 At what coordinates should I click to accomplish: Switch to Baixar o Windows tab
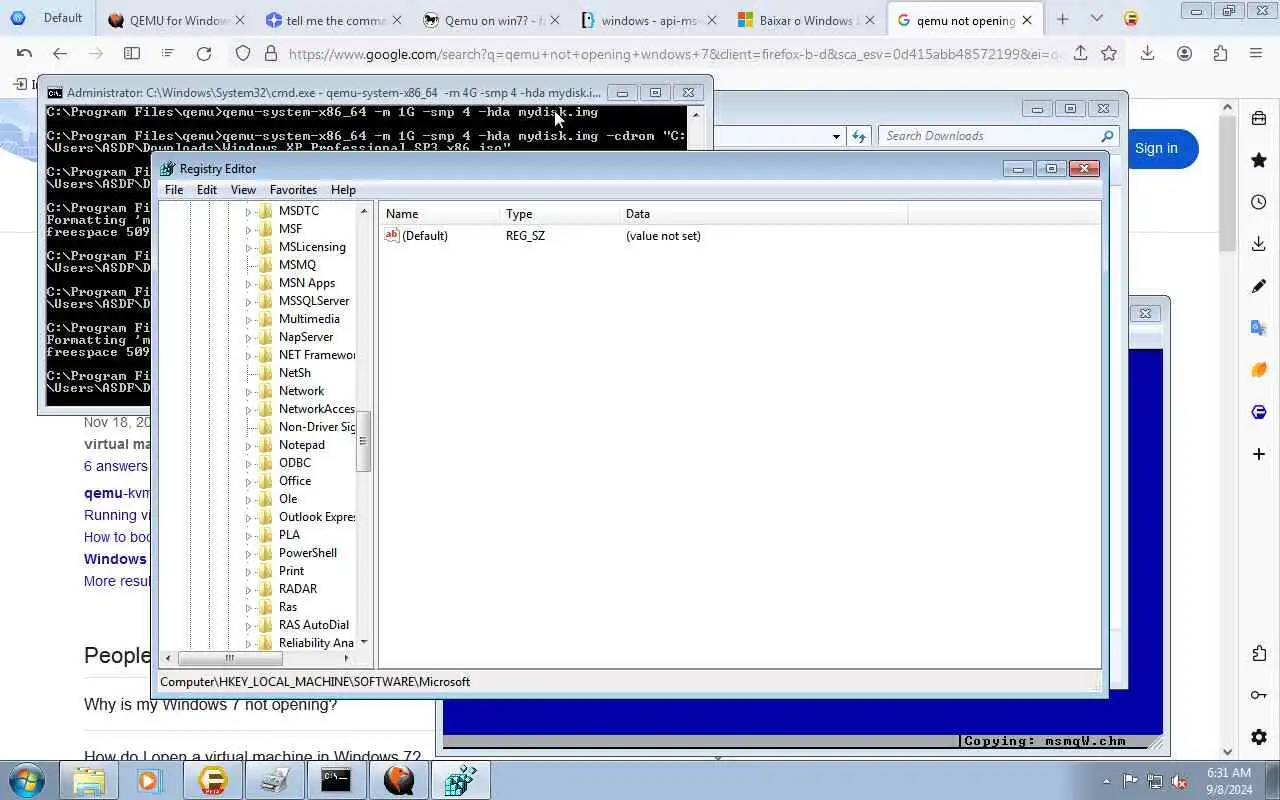[x=808, y=20]
